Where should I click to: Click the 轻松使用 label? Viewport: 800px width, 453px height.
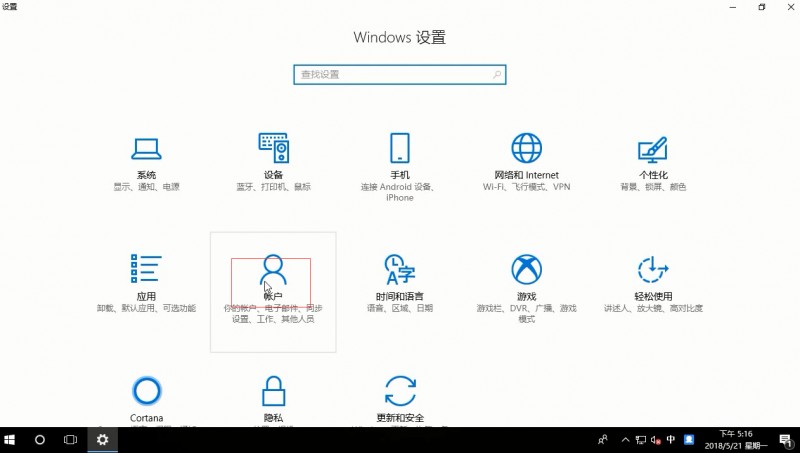(653, 296)
